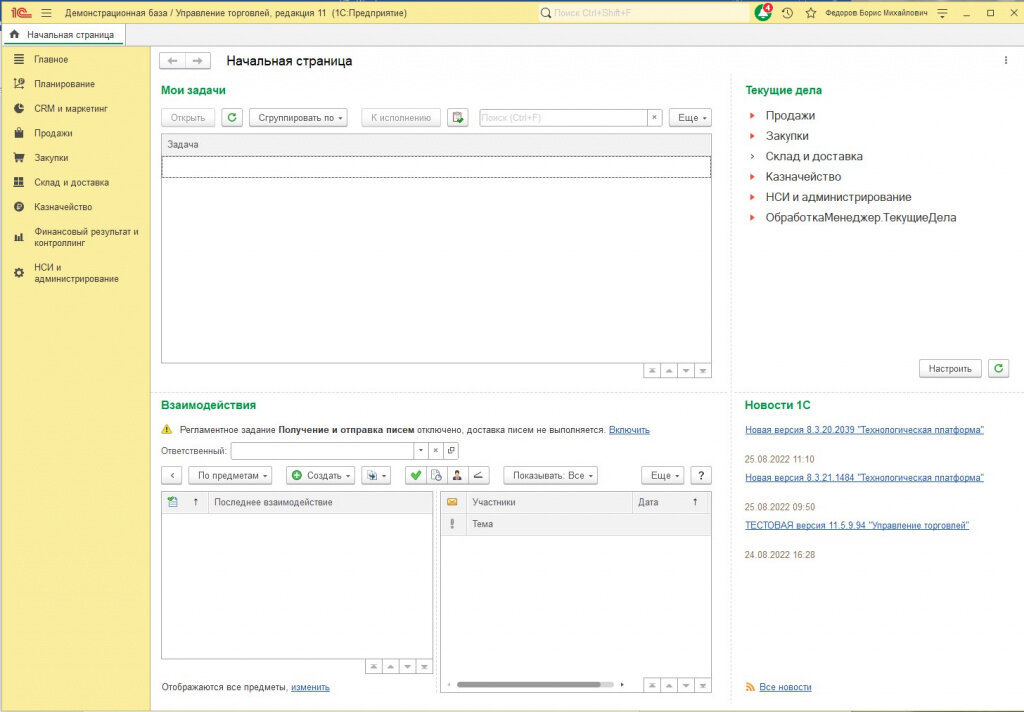The height and width of the screenshot is (712, 1024).
Task: Clear the Ответственный field with x
Action: (436, 451)
